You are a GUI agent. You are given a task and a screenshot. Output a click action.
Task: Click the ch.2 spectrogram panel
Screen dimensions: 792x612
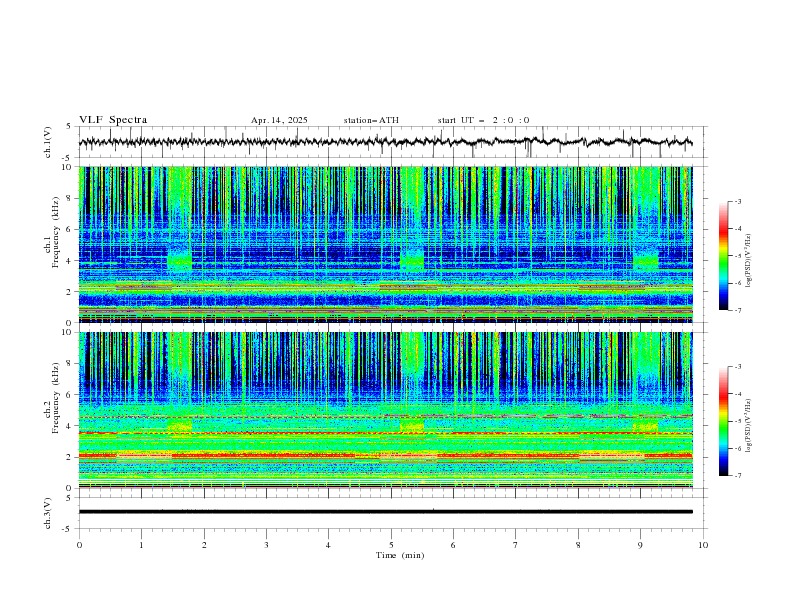[x=386, y=410]
